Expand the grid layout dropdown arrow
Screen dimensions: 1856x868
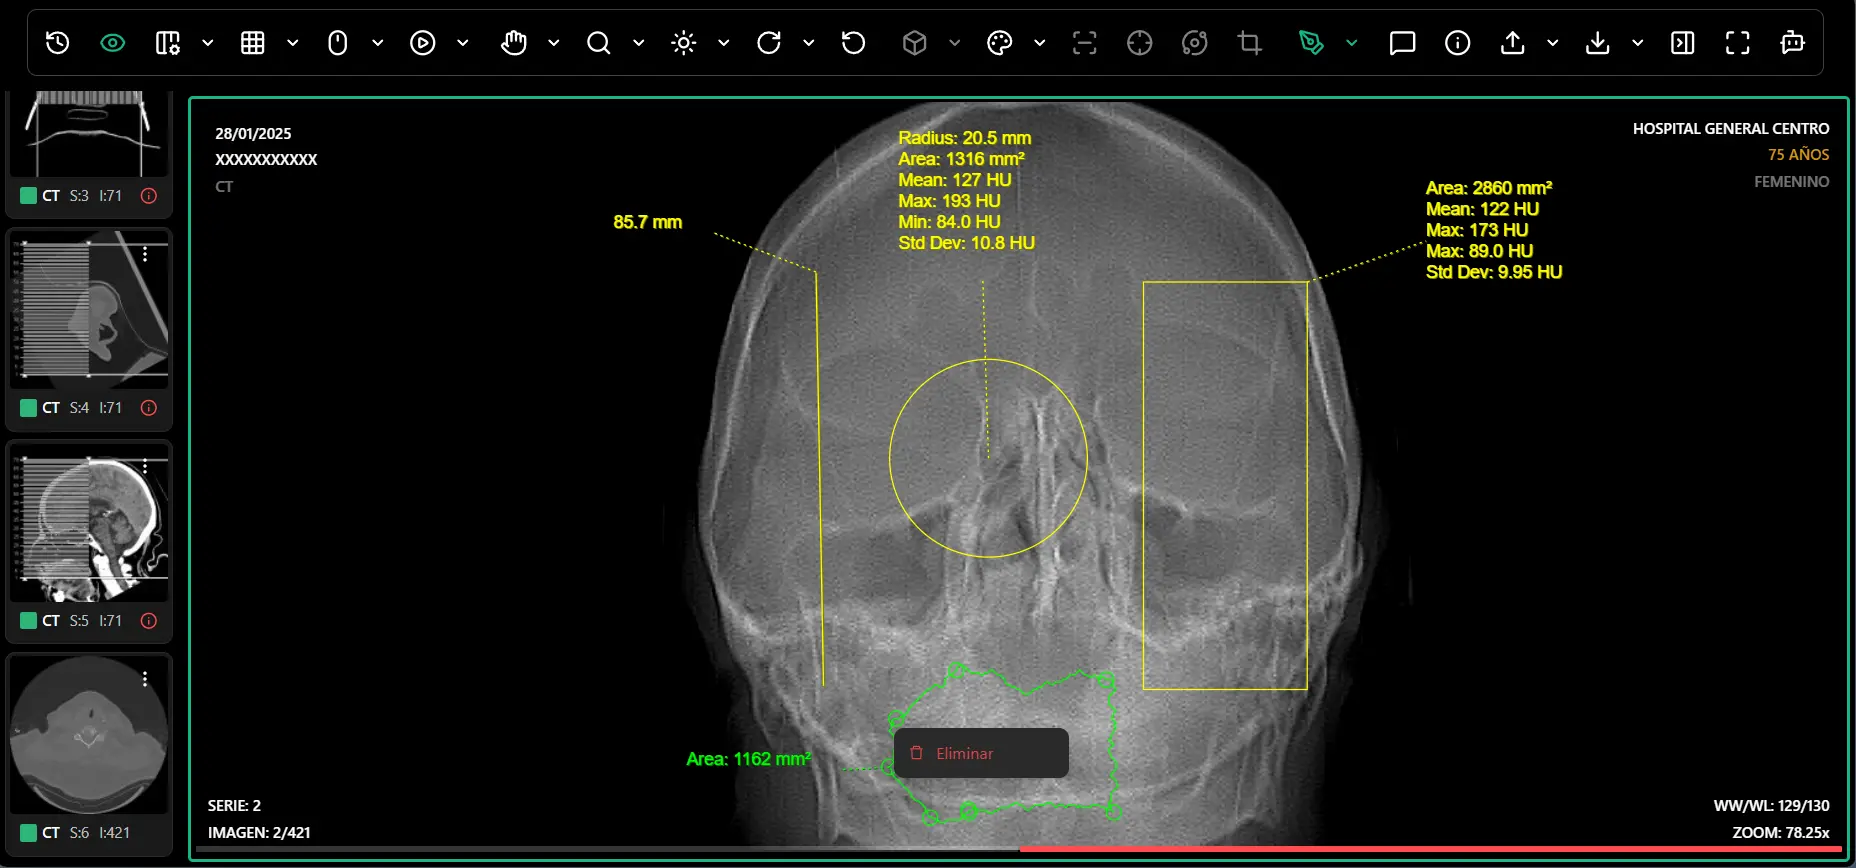point(293,43)
